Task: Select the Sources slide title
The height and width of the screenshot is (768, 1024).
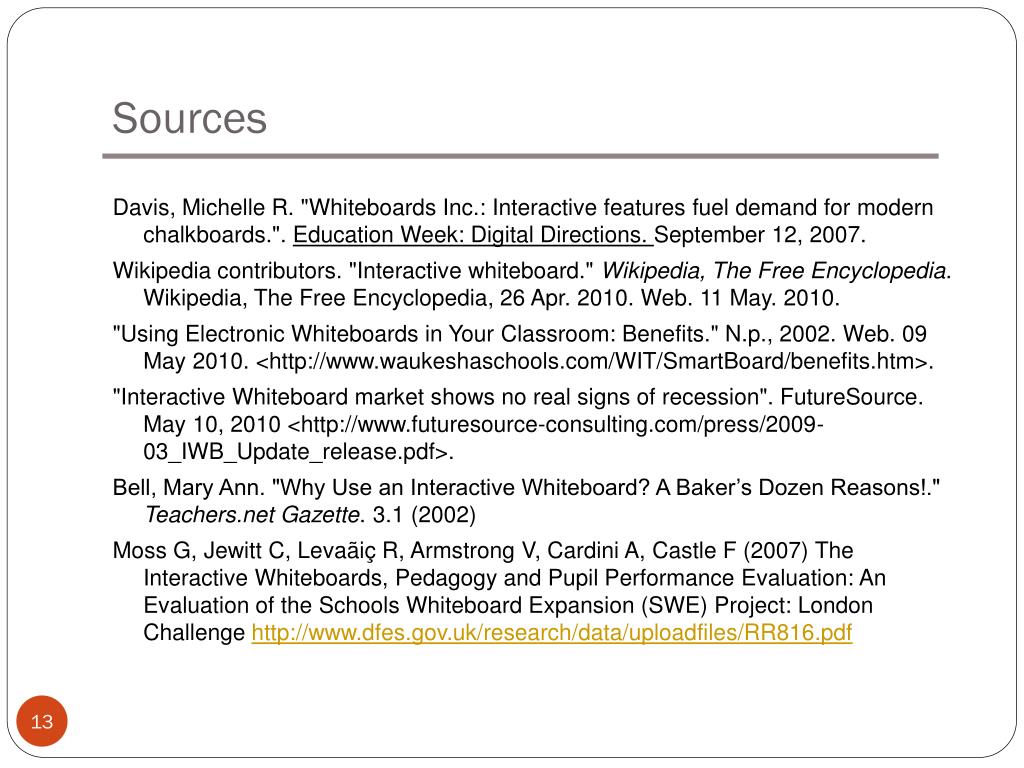Action: point(189,118)
